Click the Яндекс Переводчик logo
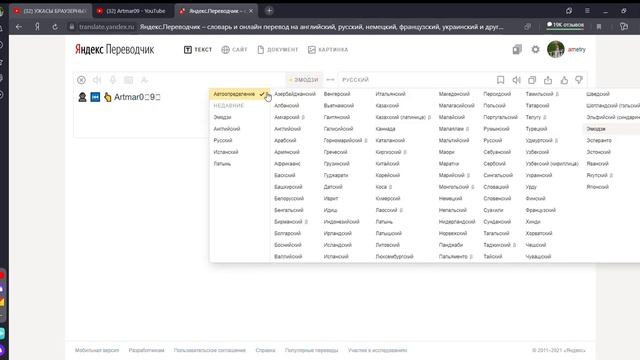Screen dimensions: 640x360 (x=114, y=49)
